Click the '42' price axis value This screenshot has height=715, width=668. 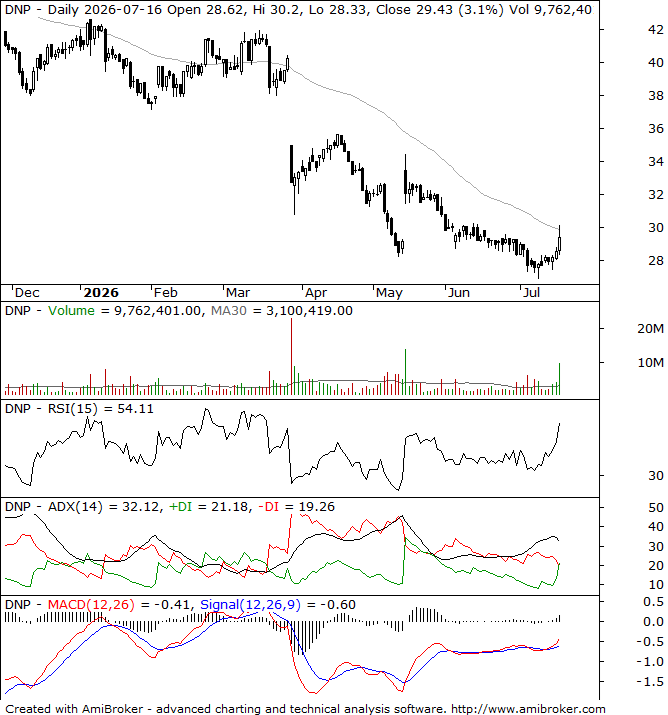[x=656, y=30]
